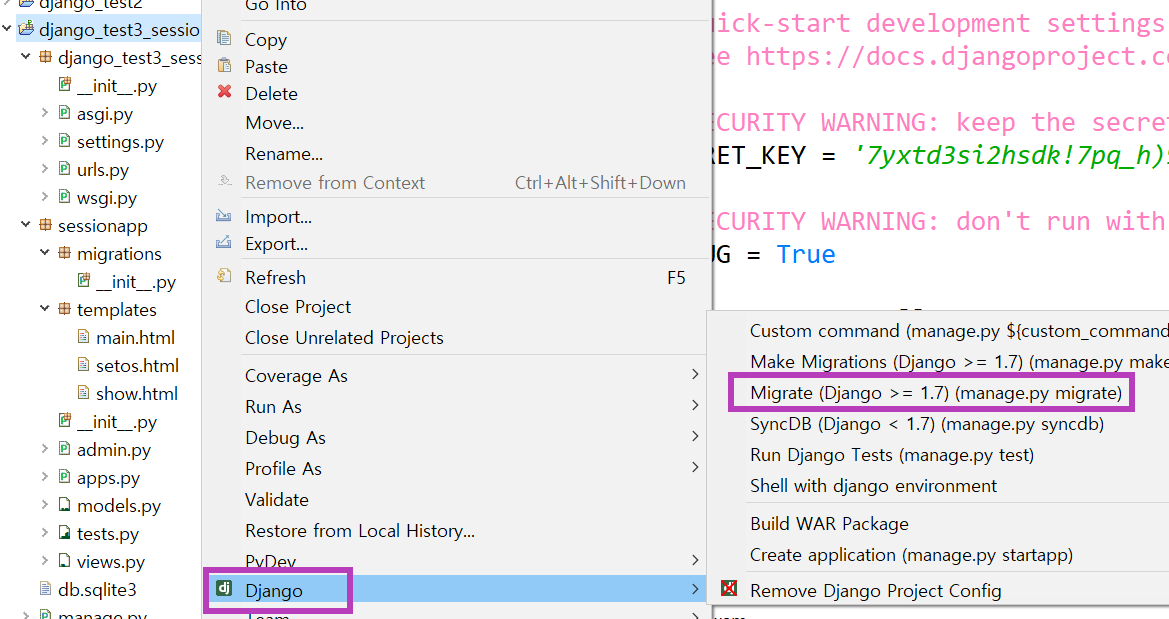Click the red Delete X icon
This screenshot has width=1169, height=619.
tap(224, 92)
